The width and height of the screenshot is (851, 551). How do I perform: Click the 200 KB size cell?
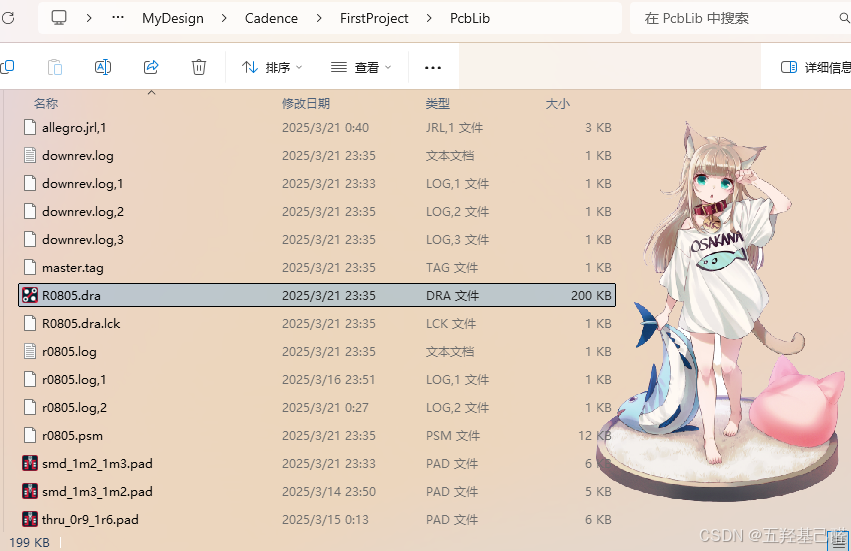pos(591,296)
